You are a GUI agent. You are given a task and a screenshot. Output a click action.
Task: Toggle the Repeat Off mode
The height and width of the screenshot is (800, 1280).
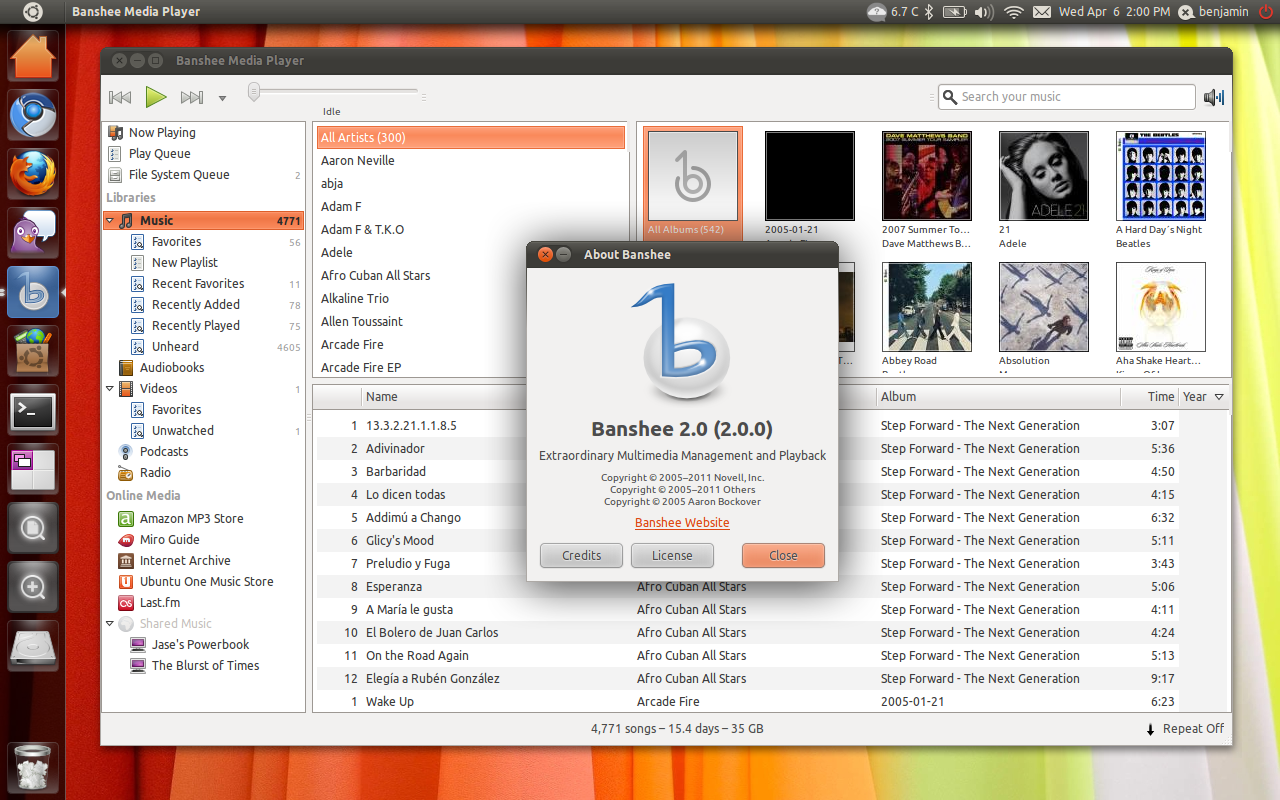coord(1185,729)
